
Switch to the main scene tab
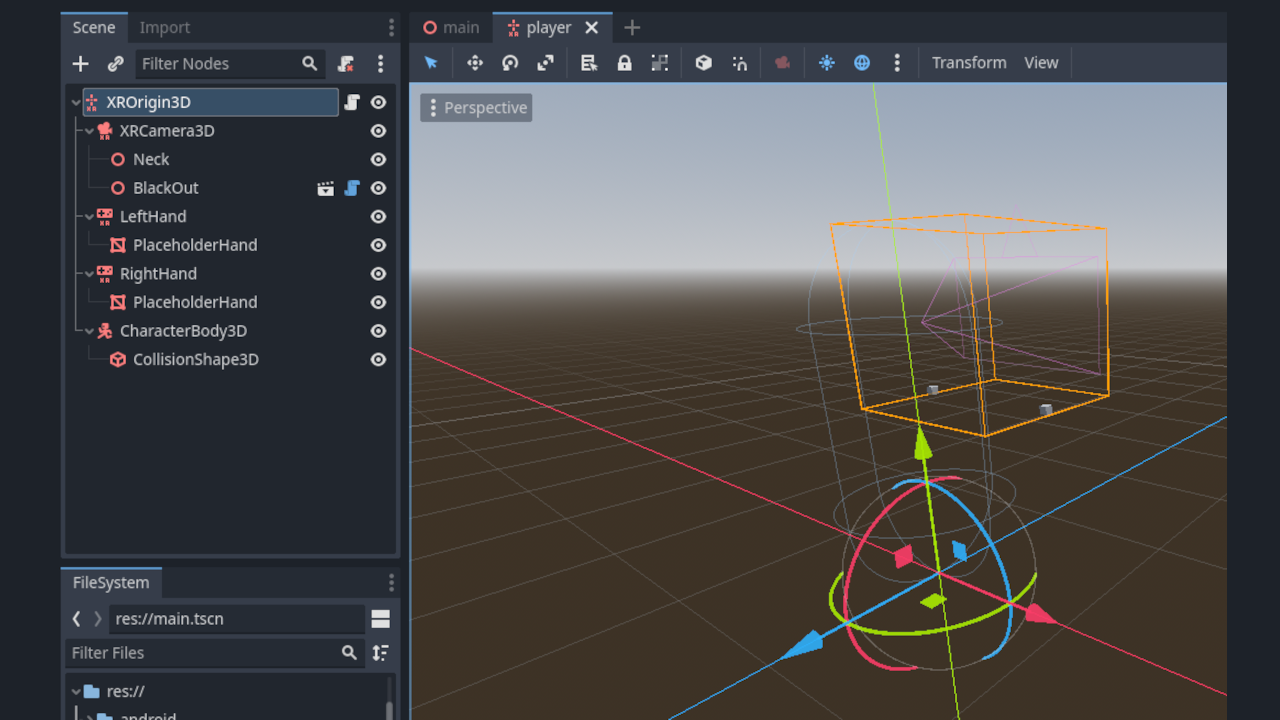[451, 28]
